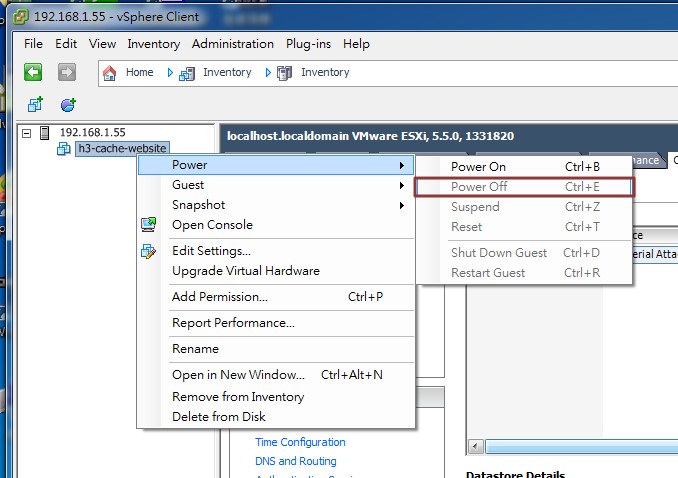Select Open Console from the context menu
The height and width of the screenshot is (478, 678).
pos(276,225)
